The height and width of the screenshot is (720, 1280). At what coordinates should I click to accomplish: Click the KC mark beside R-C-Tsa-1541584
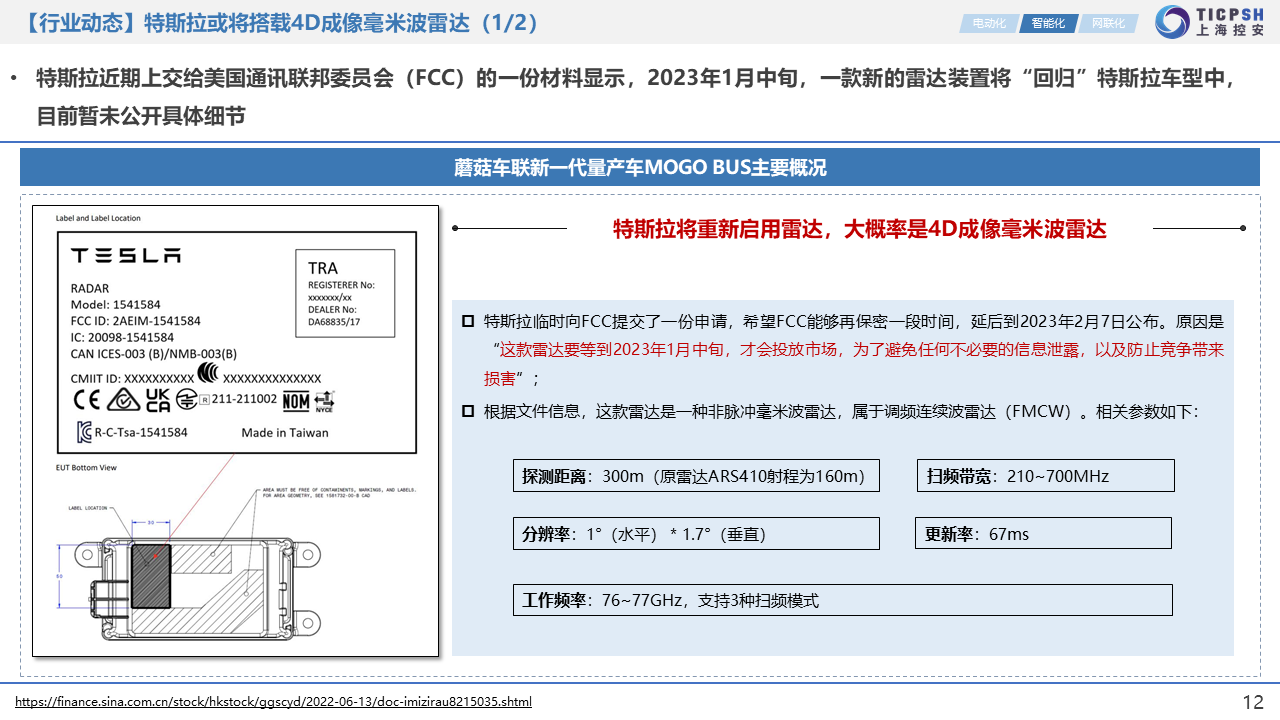coord(84,433)
